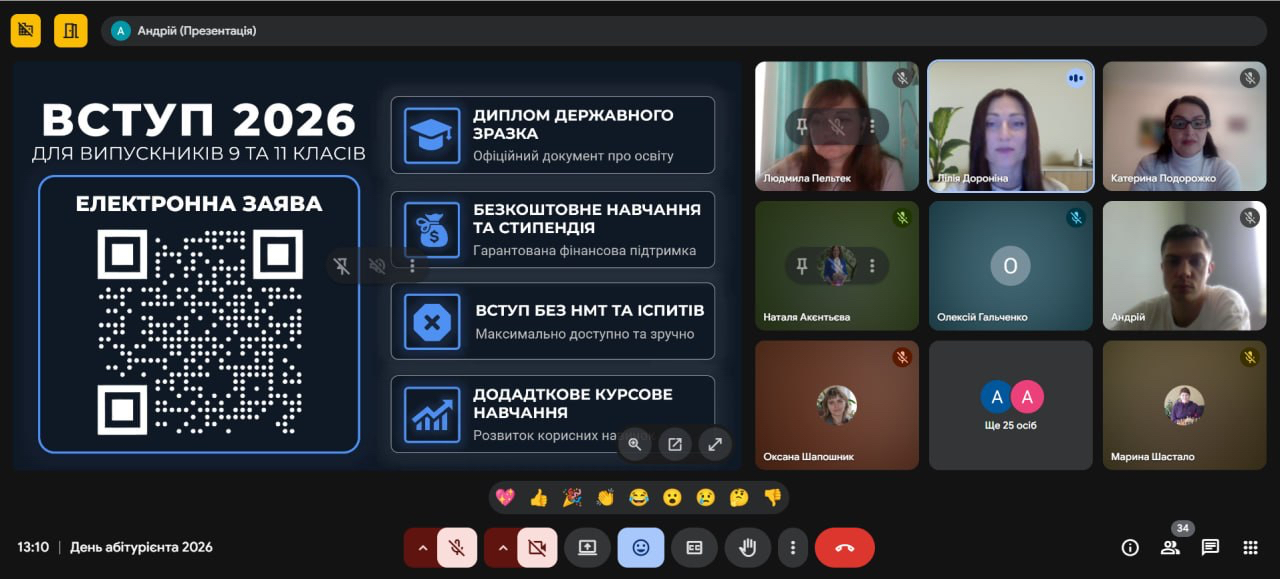Pin Людмила Пельтек's video tile
This screenshot has height=579, width=1280.
click(801, 126)
